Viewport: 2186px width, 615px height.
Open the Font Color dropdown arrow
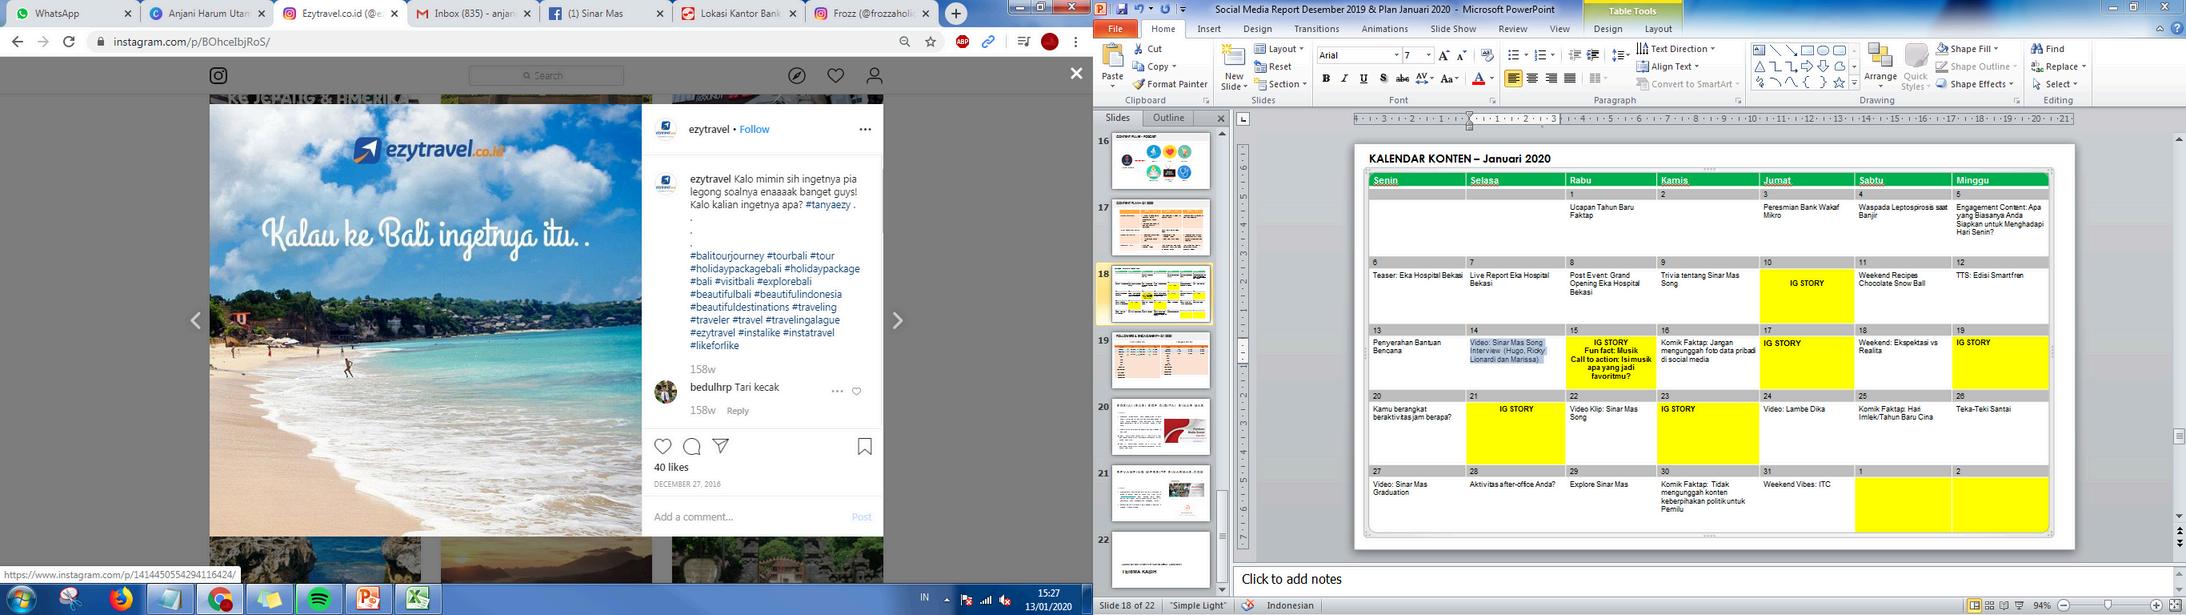(x=1492, y=78)
